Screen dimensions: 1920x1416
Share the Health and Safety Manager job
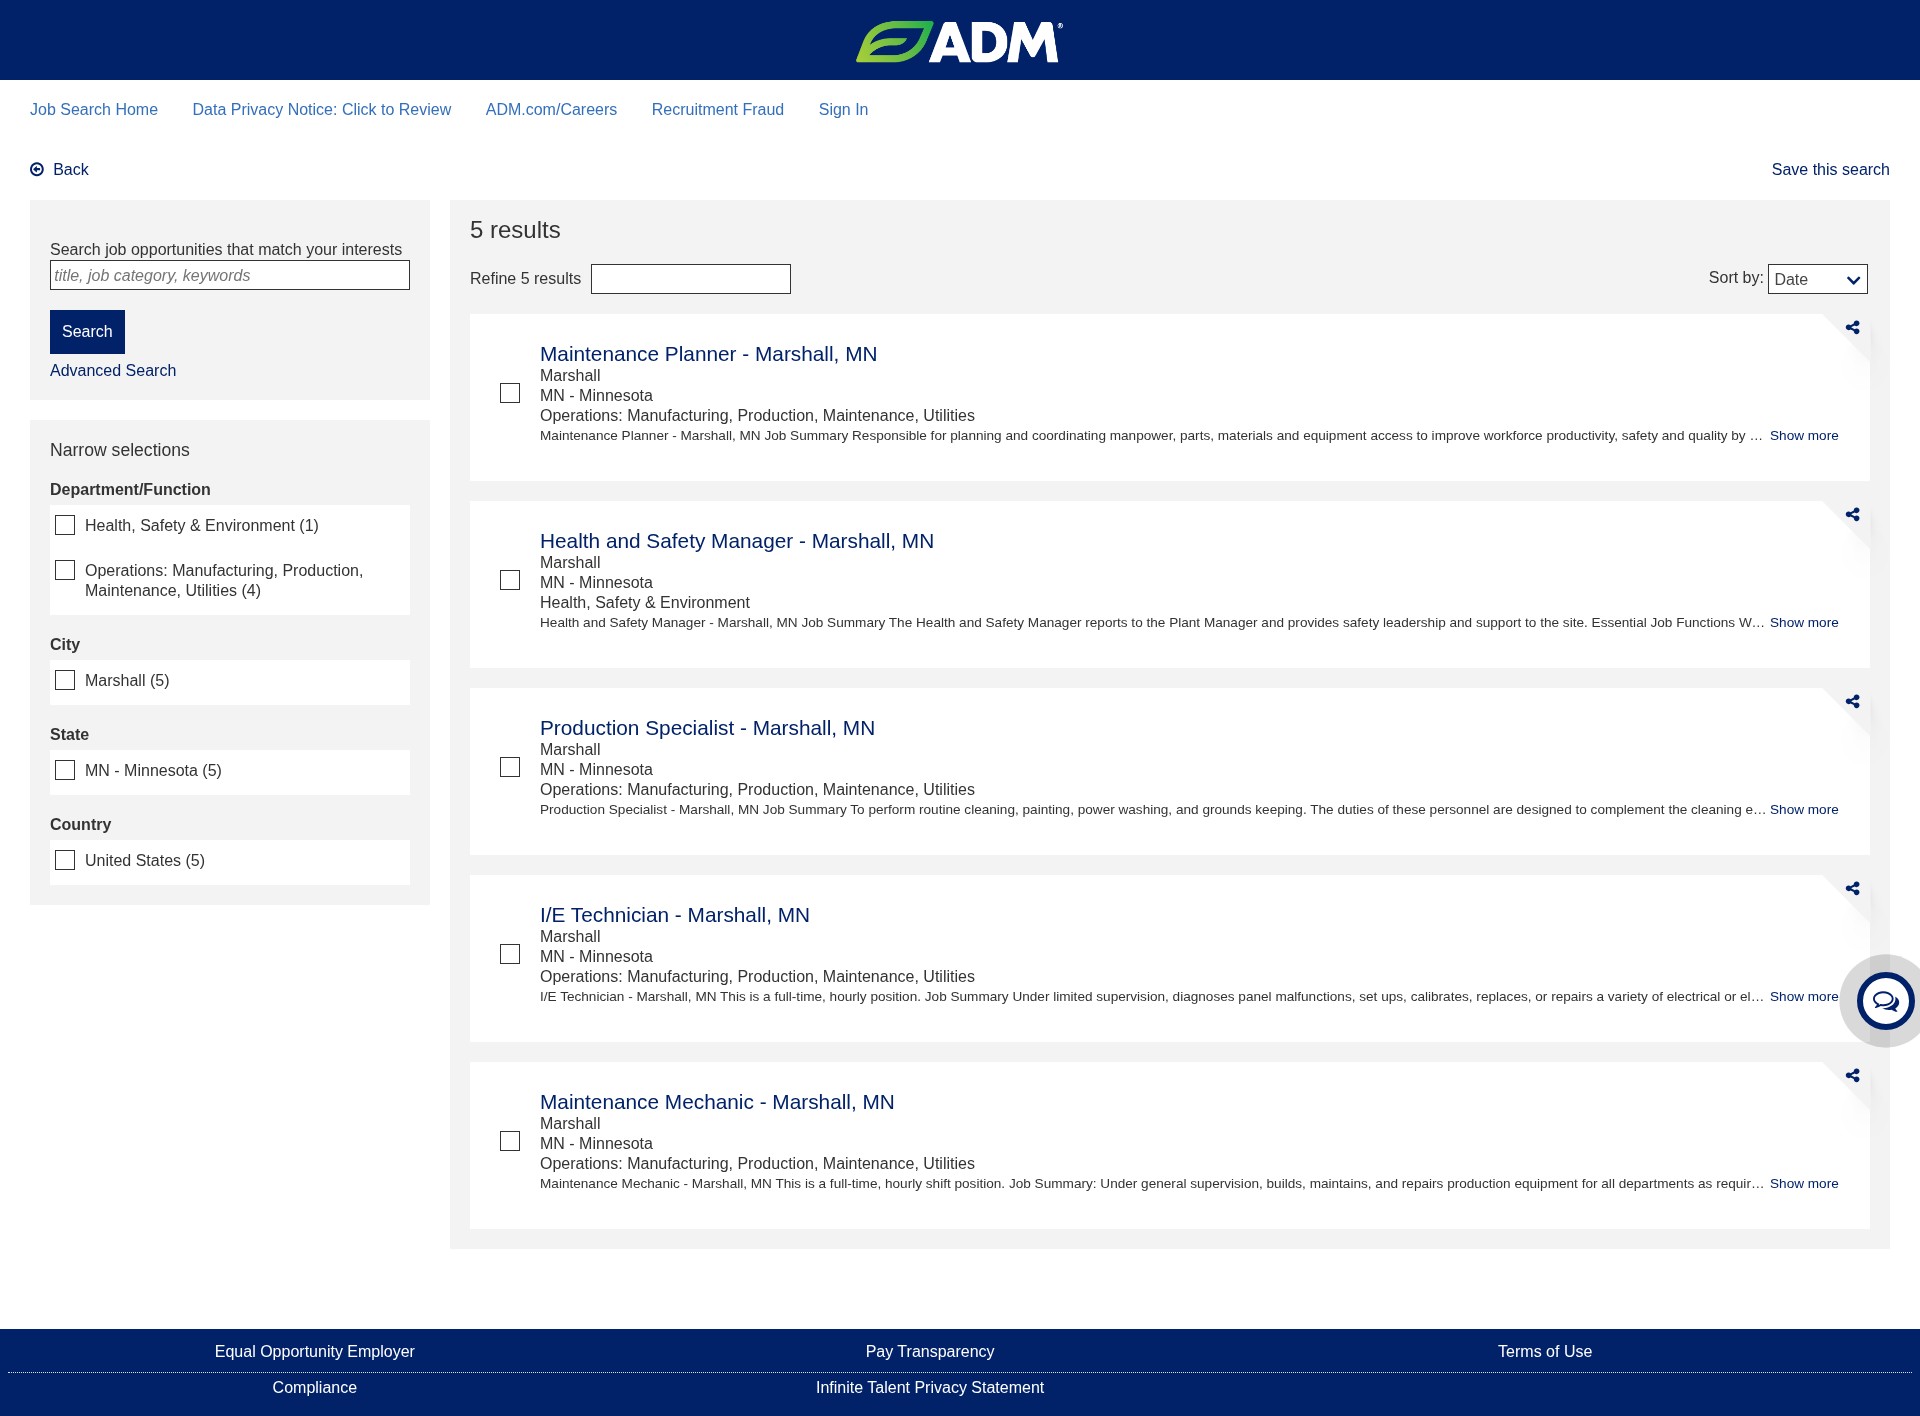click(1853, 515)
